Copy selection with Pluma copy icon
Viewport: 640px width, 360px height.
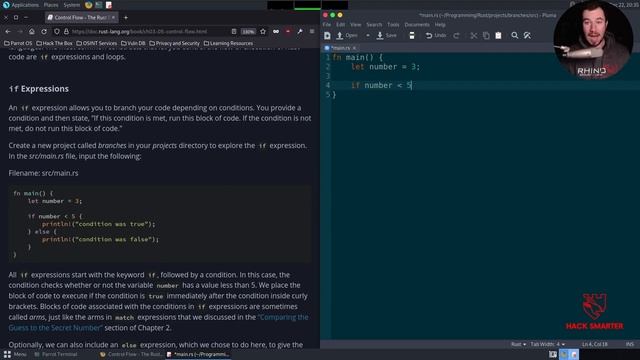click(x=486, y=36)
